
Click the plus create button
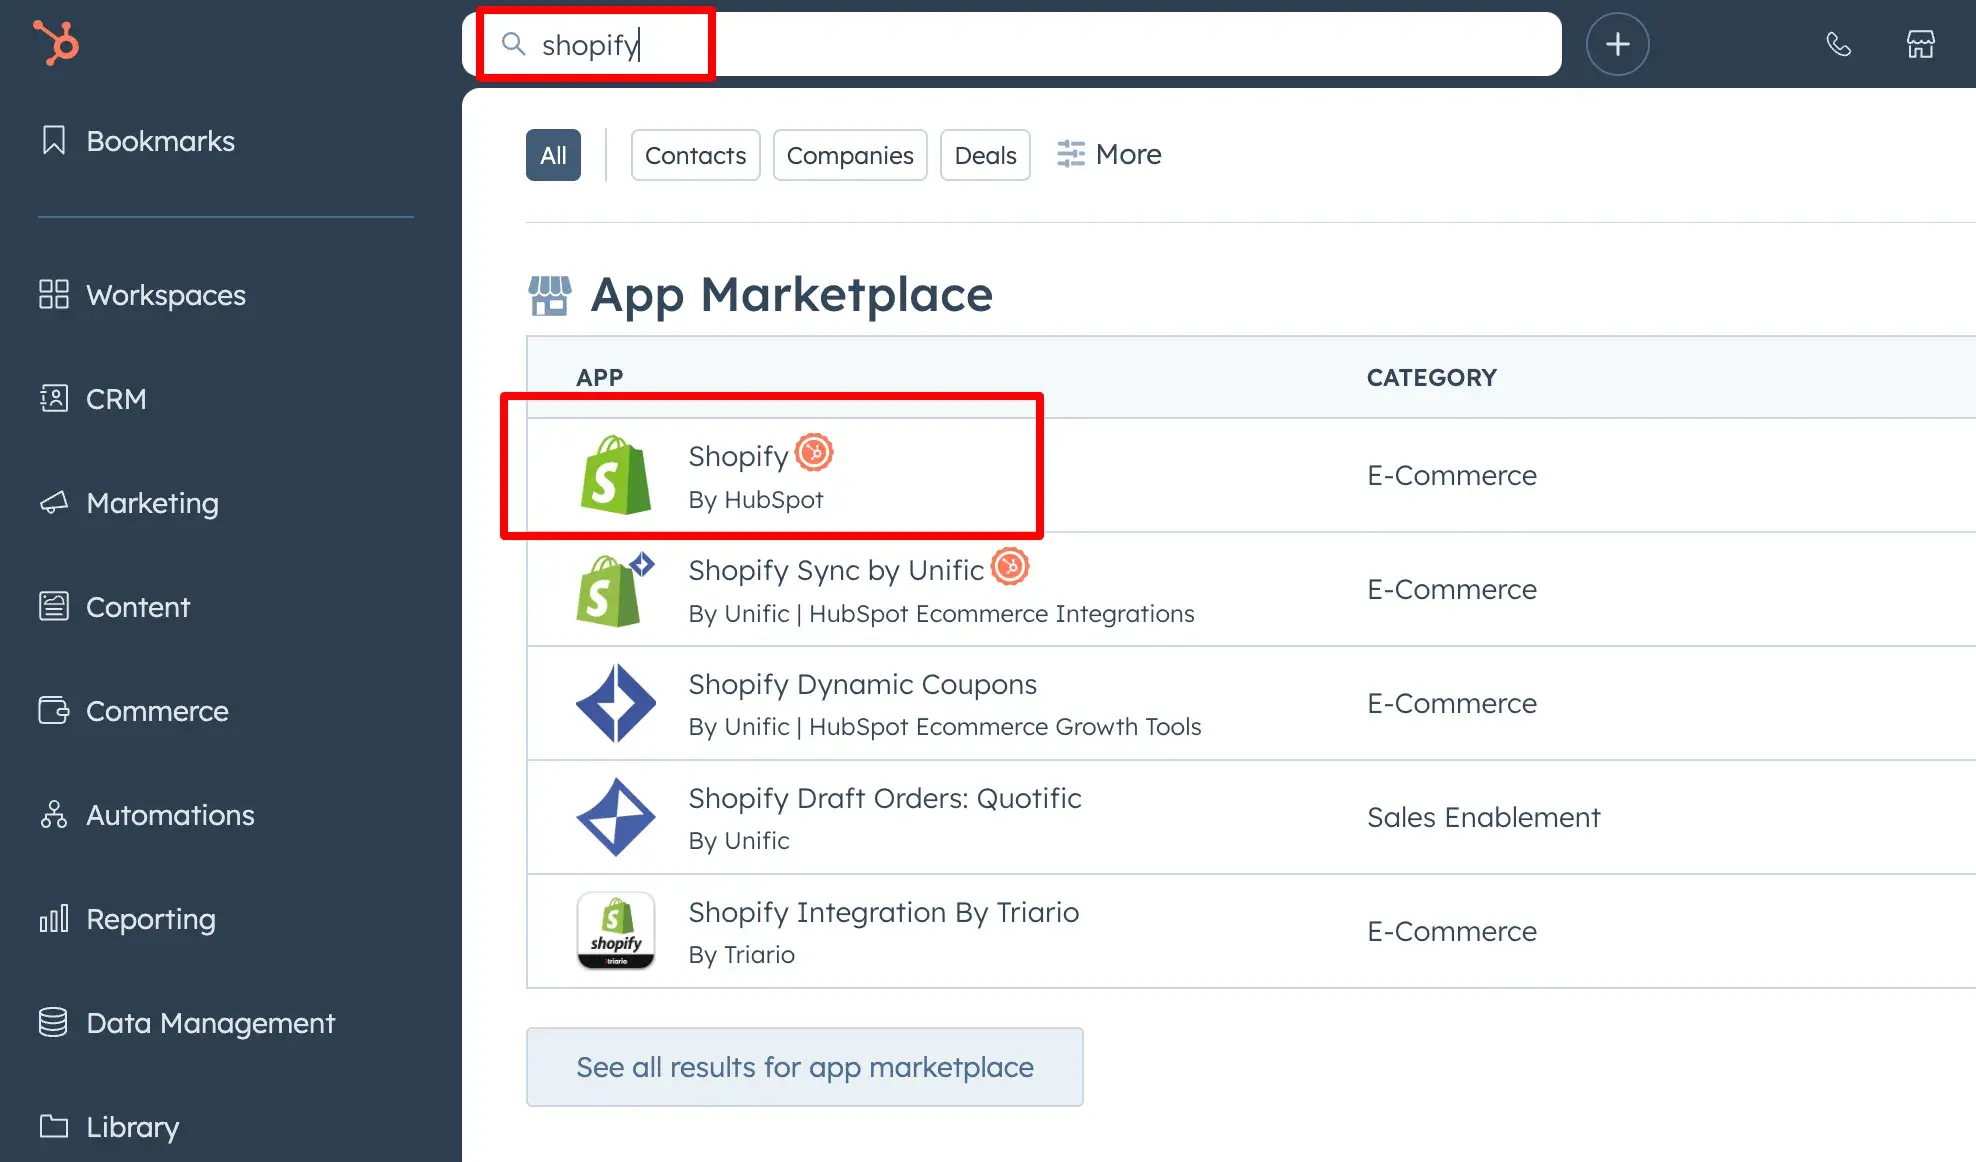pyautogui.click(x=1617, y=44)
